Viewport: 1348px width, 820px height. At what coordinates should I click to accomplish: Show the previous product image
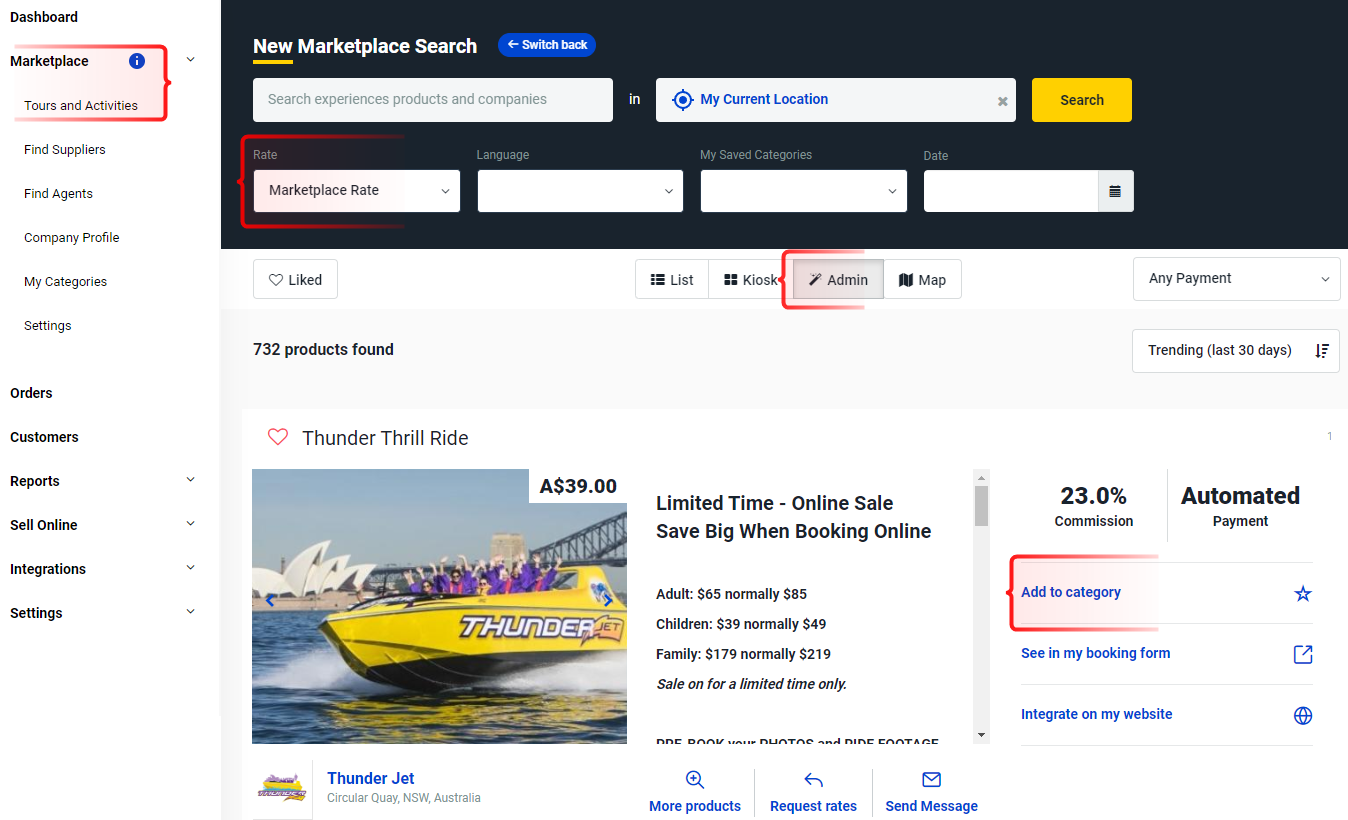pos(269,601)
